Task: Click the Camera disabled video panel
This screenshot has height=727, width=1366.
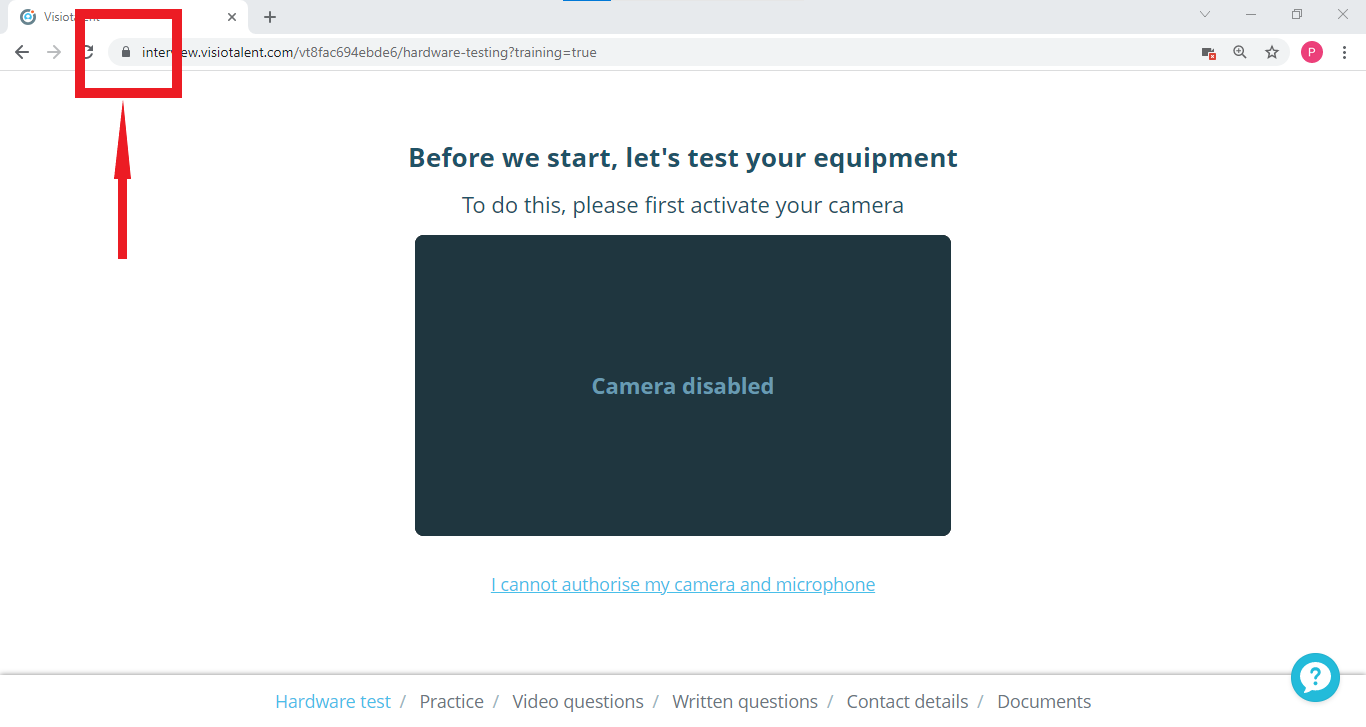Action: 683,385
